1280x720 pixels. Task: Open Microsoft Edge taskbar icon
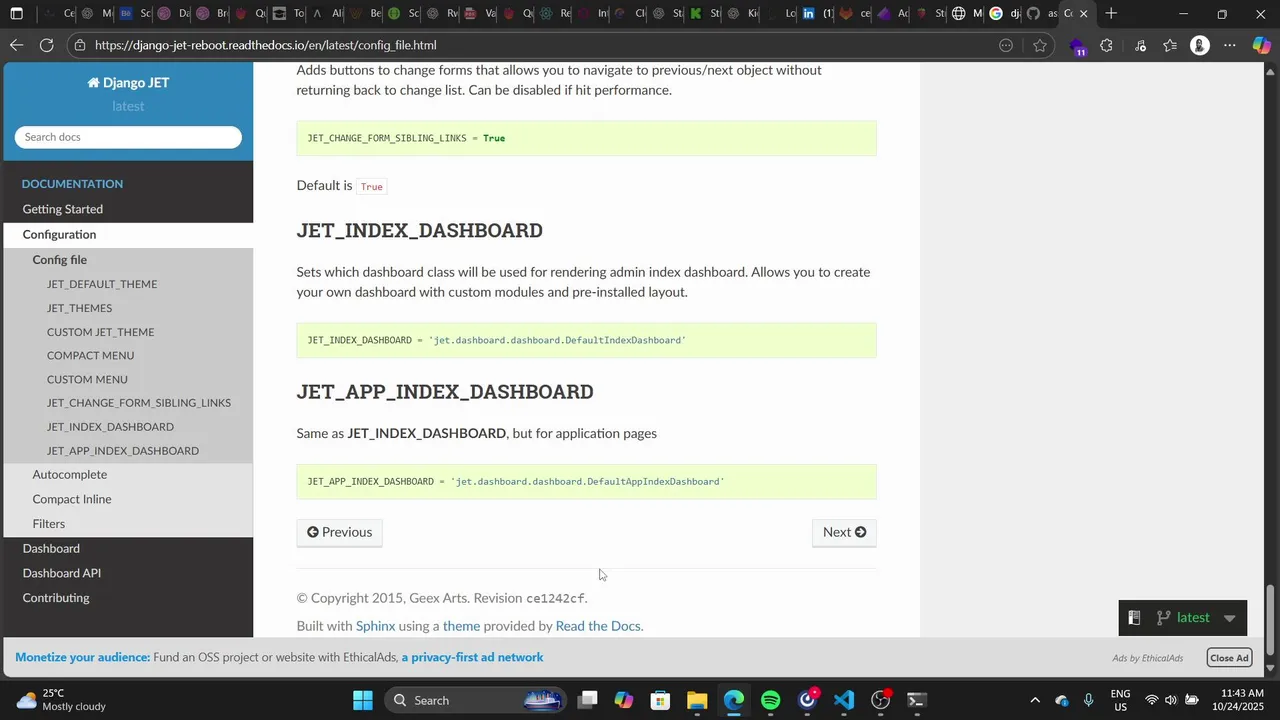click(x=734, y=700)
